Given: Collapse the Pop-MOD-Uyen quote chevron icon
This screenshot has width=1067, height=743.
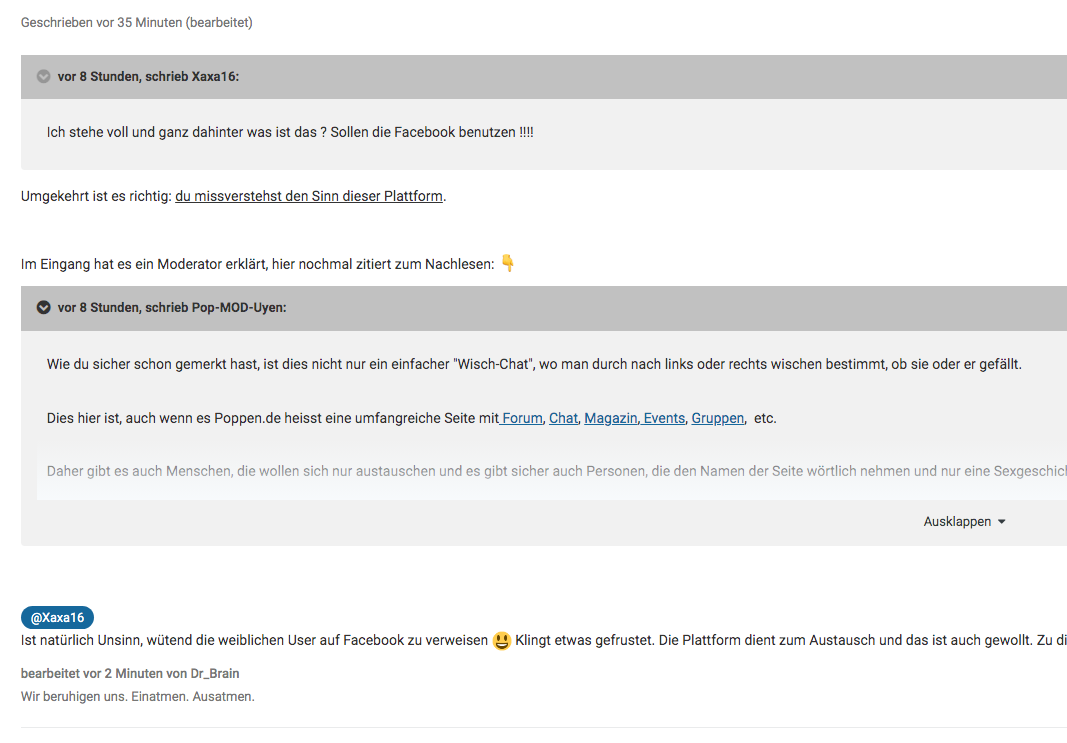Looking at the screenshot, I should click(x=43, y=308).
